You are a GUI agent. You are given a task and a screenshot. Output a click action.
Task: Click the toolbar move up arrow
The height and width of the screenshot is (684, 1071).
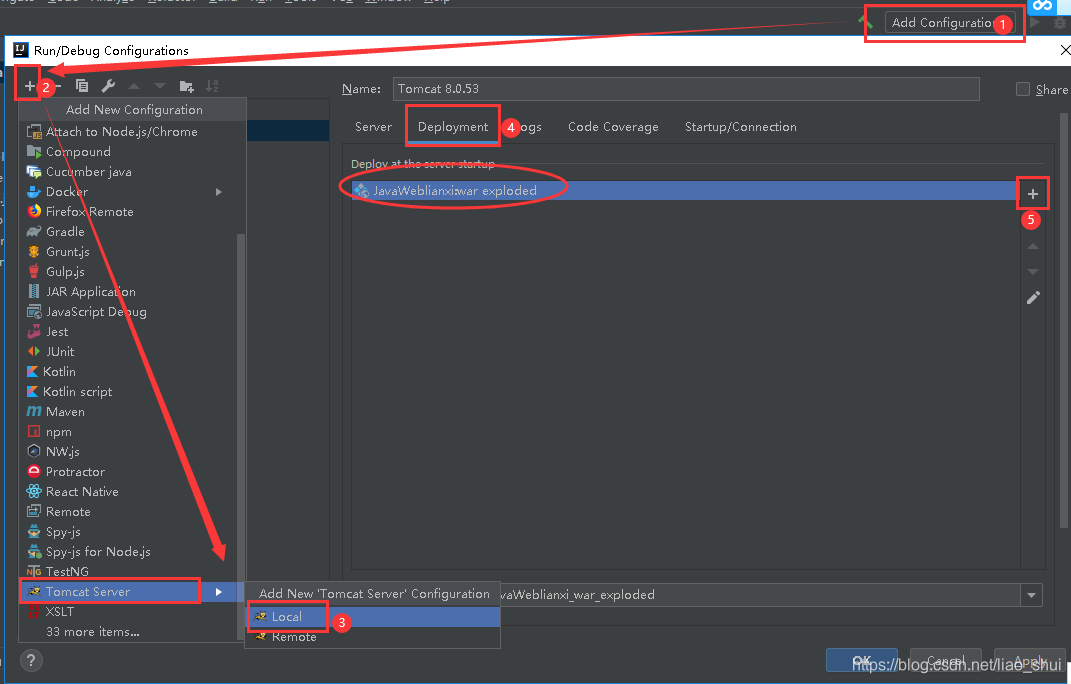click(134, 86)
